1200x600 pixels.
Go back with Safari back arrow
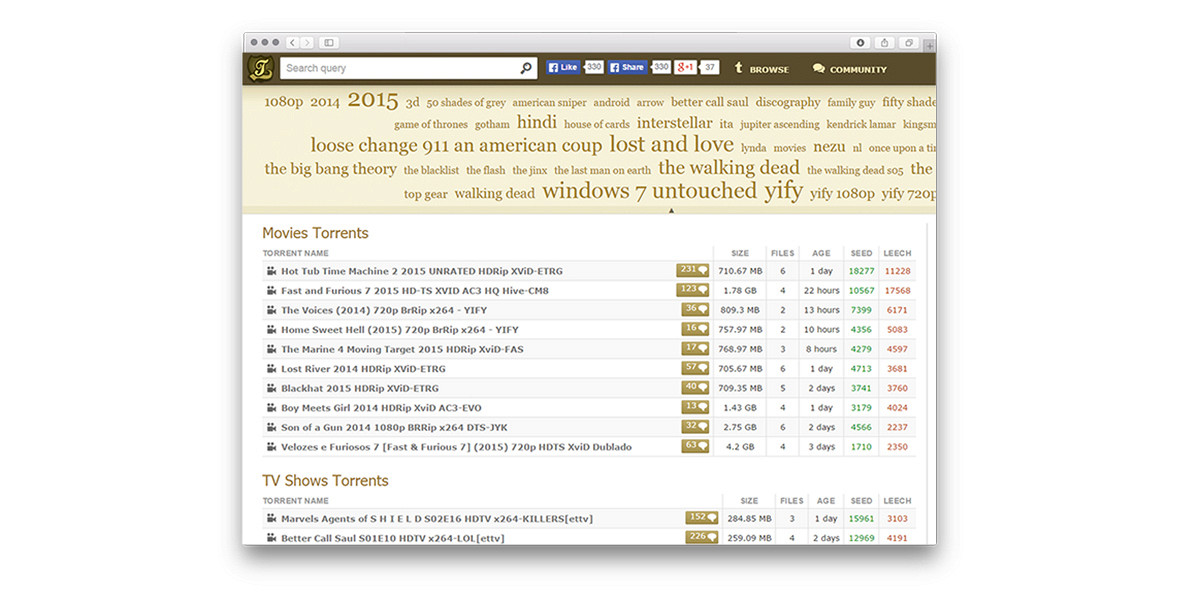point(292,43)
